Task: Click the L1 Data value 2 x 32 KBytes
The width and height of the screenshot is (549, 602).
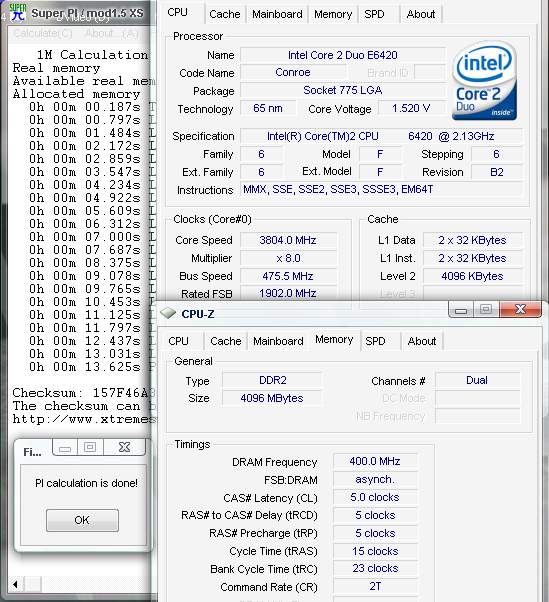Action: coord(472,240)
